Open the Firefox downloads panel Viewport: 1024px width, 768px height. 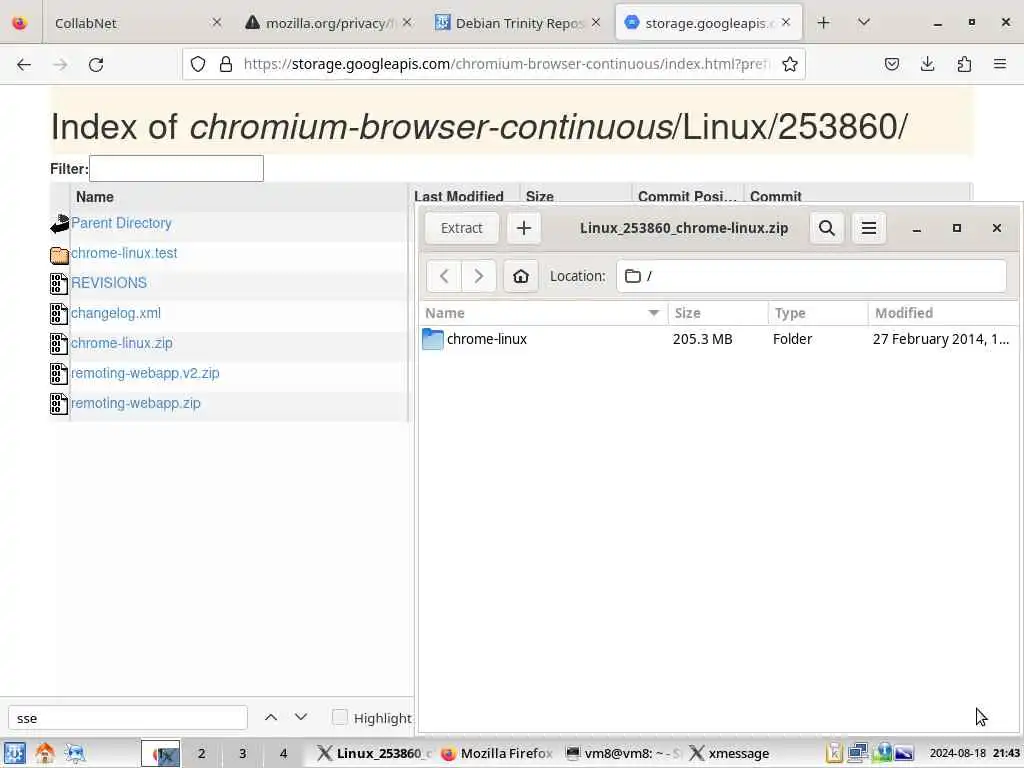click(x=927, y=64)
